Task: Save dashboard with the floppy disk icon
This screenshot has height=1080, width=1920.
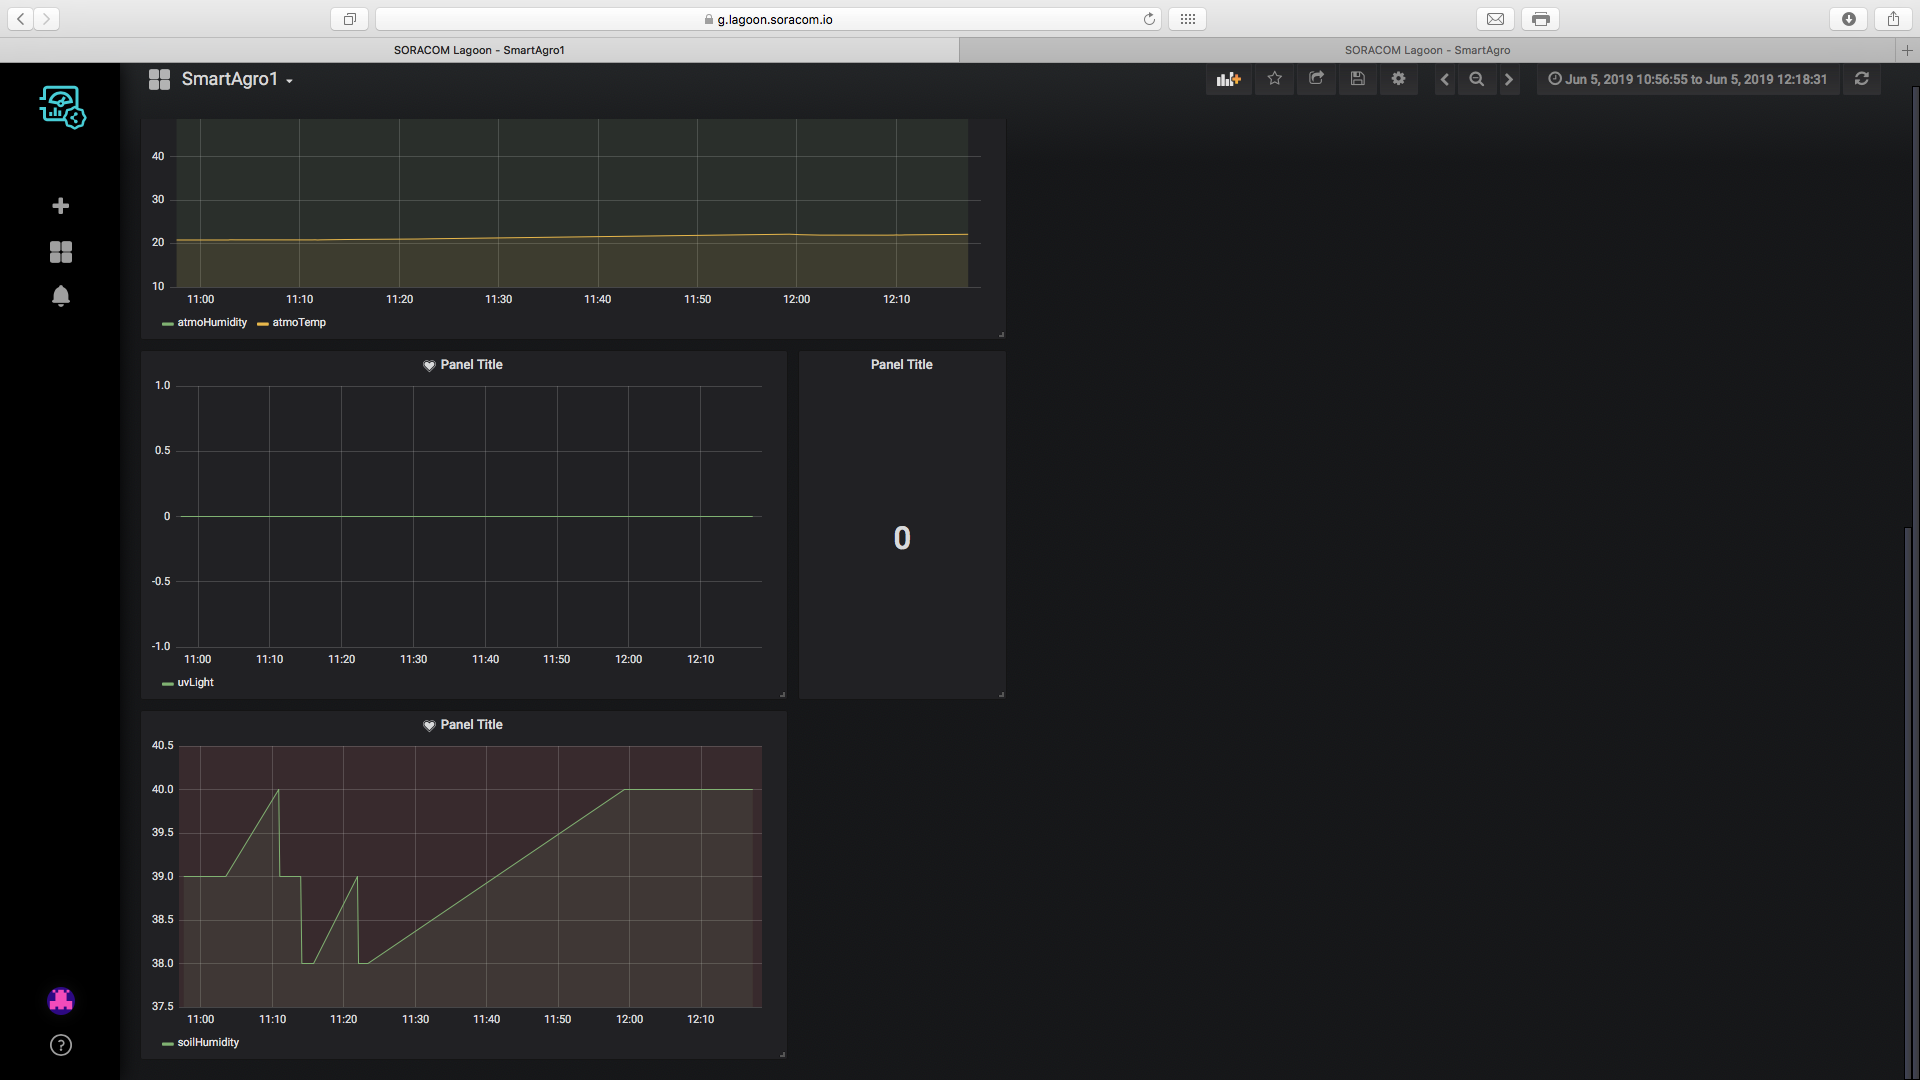Action: [x=1357, y=79]
